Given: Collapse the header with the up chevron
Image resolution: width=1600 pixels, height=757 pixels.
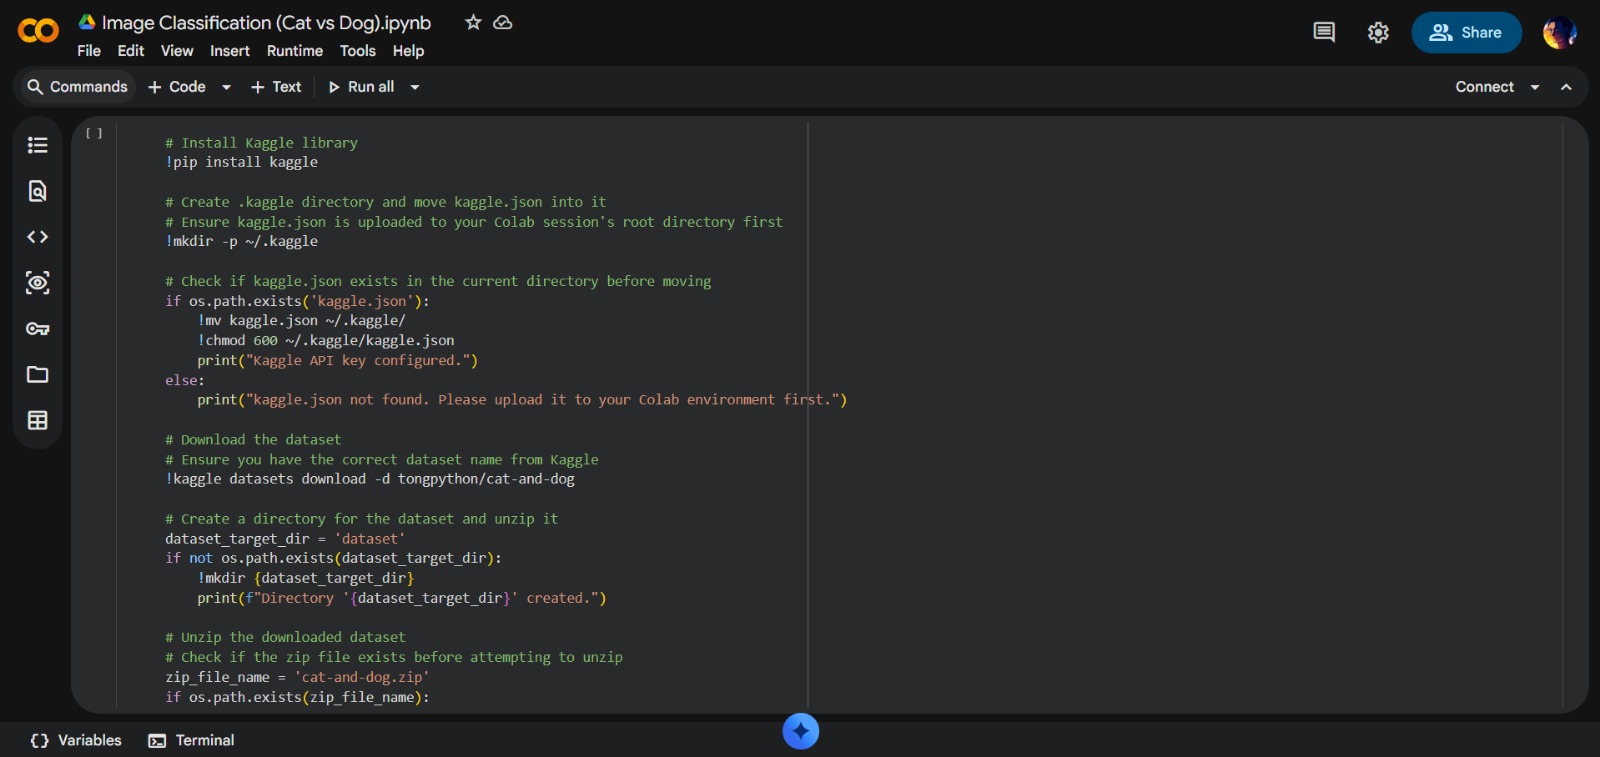Looking at the screenshot, I should [x=1566, y=87].
